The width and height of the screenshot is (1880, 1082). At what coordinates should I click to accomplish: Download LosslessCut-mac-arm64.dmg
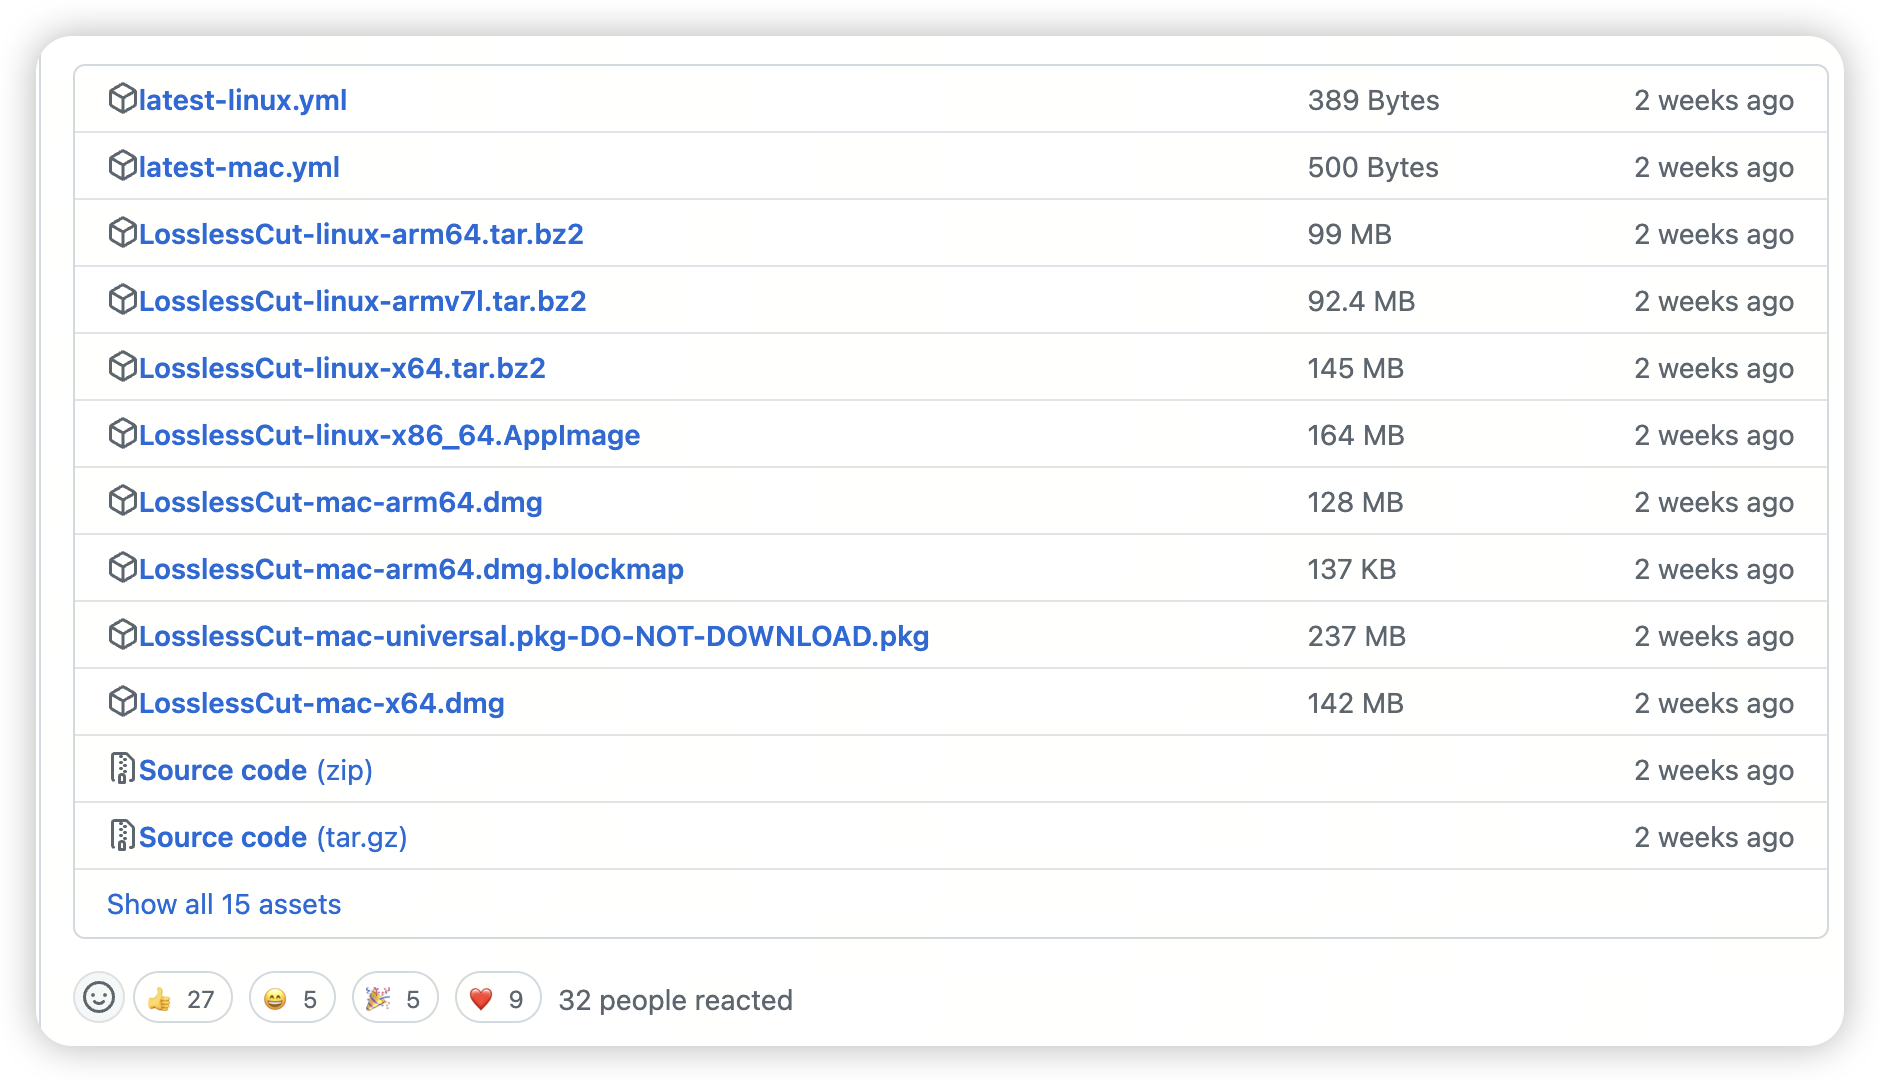click(x=341, y=502)
